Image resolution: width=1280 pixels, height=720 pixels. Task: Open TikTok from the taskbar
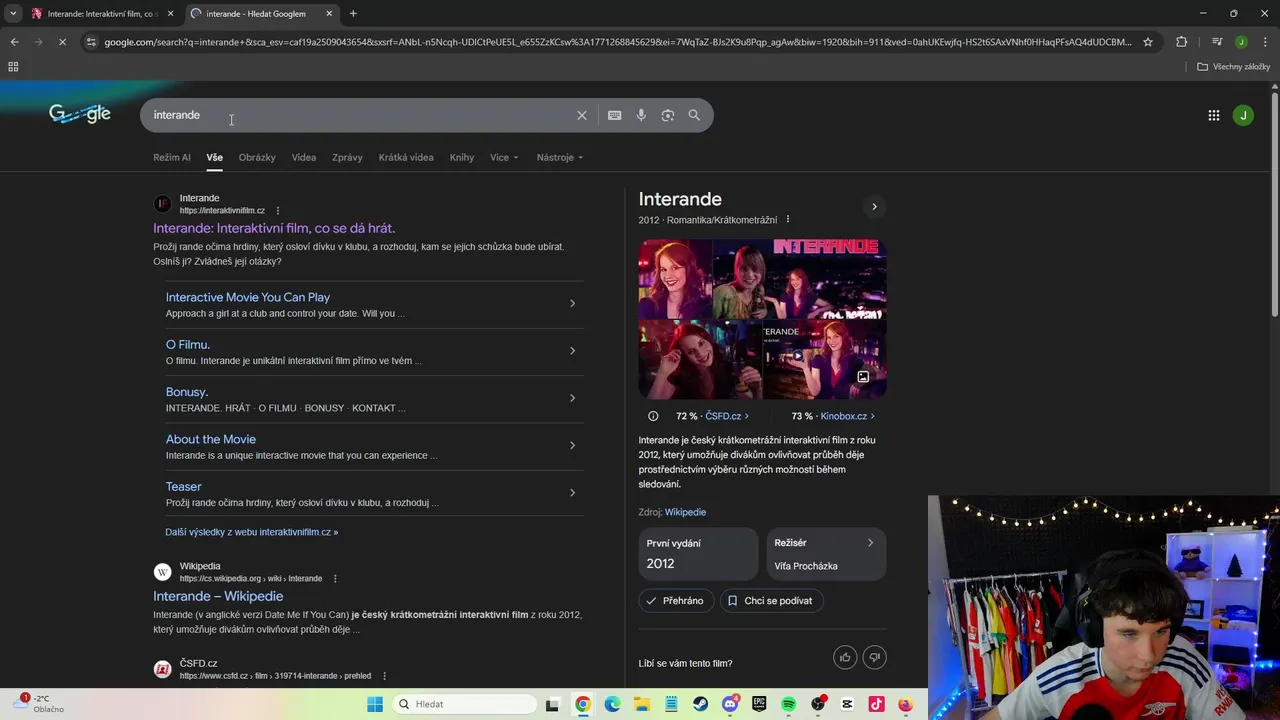point(877,704)
